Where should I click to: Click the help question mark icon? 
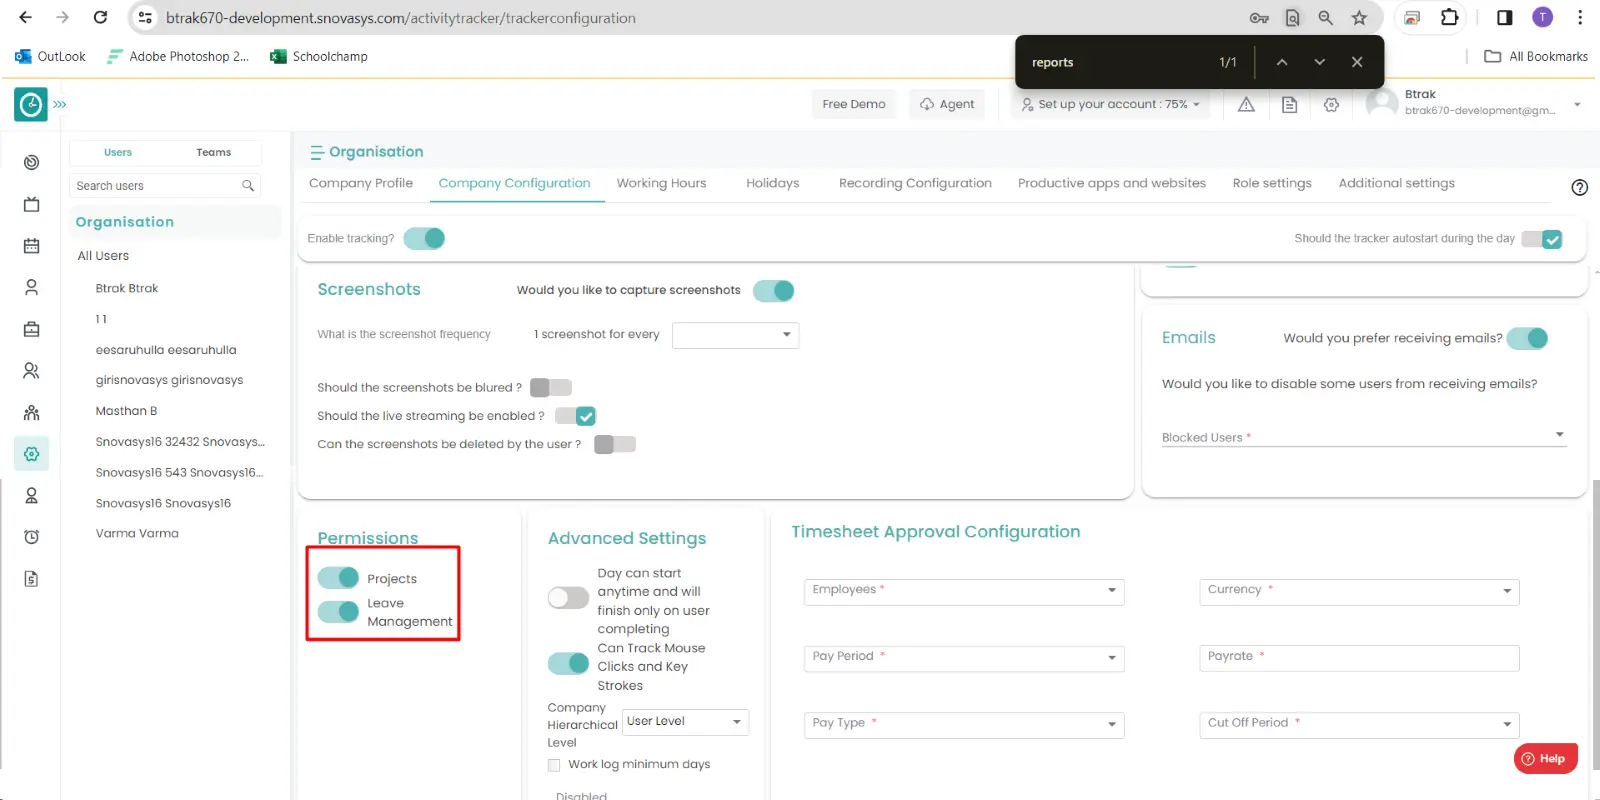(1579, 187)
